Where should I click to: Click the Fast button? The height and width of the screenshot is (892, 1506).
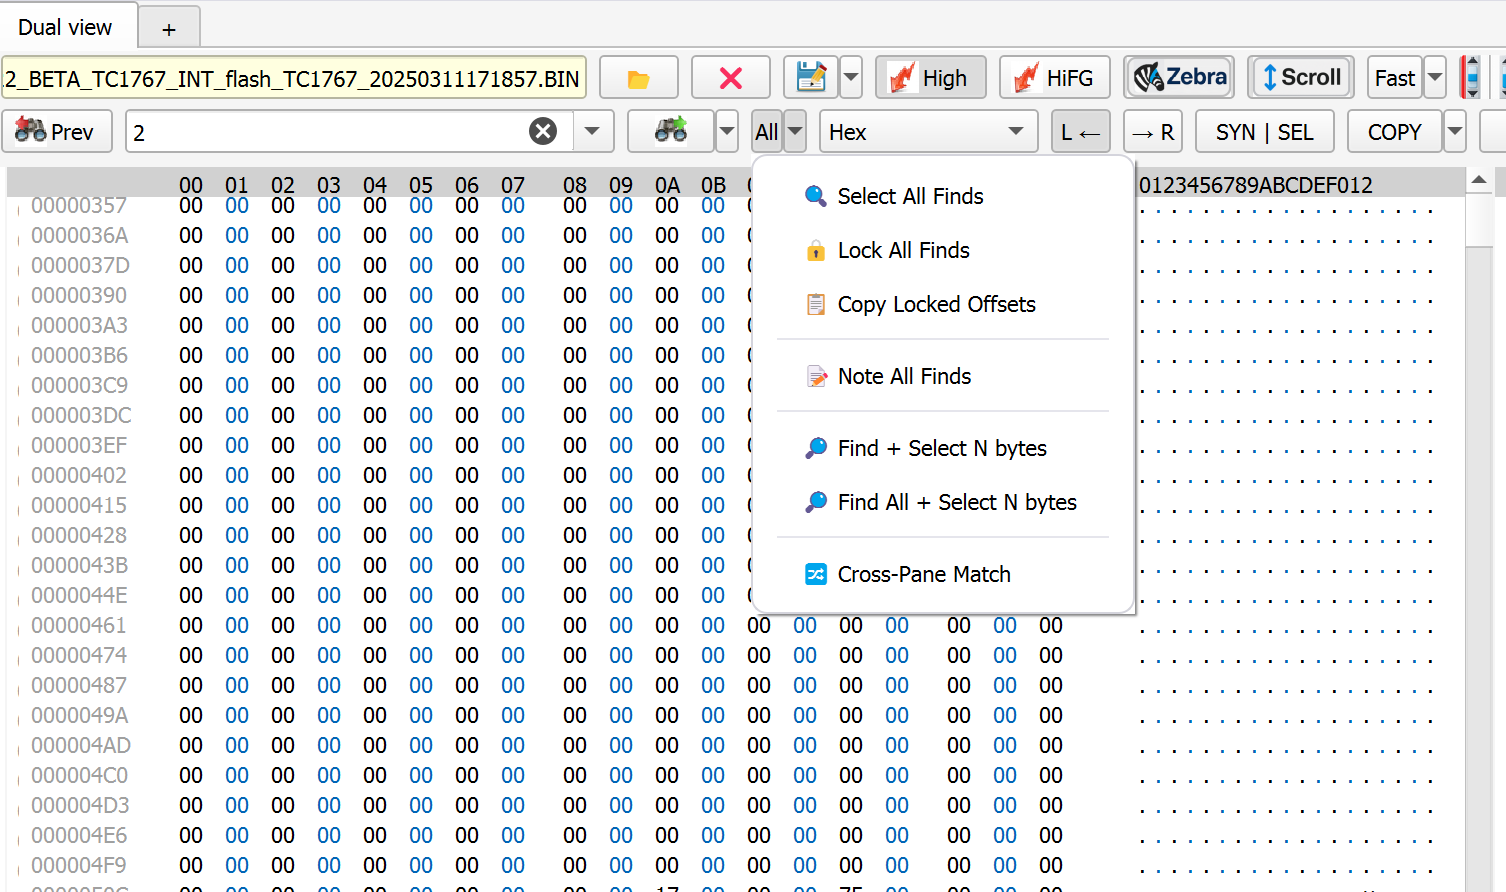pyautogui.click(x=1394, y=78)
